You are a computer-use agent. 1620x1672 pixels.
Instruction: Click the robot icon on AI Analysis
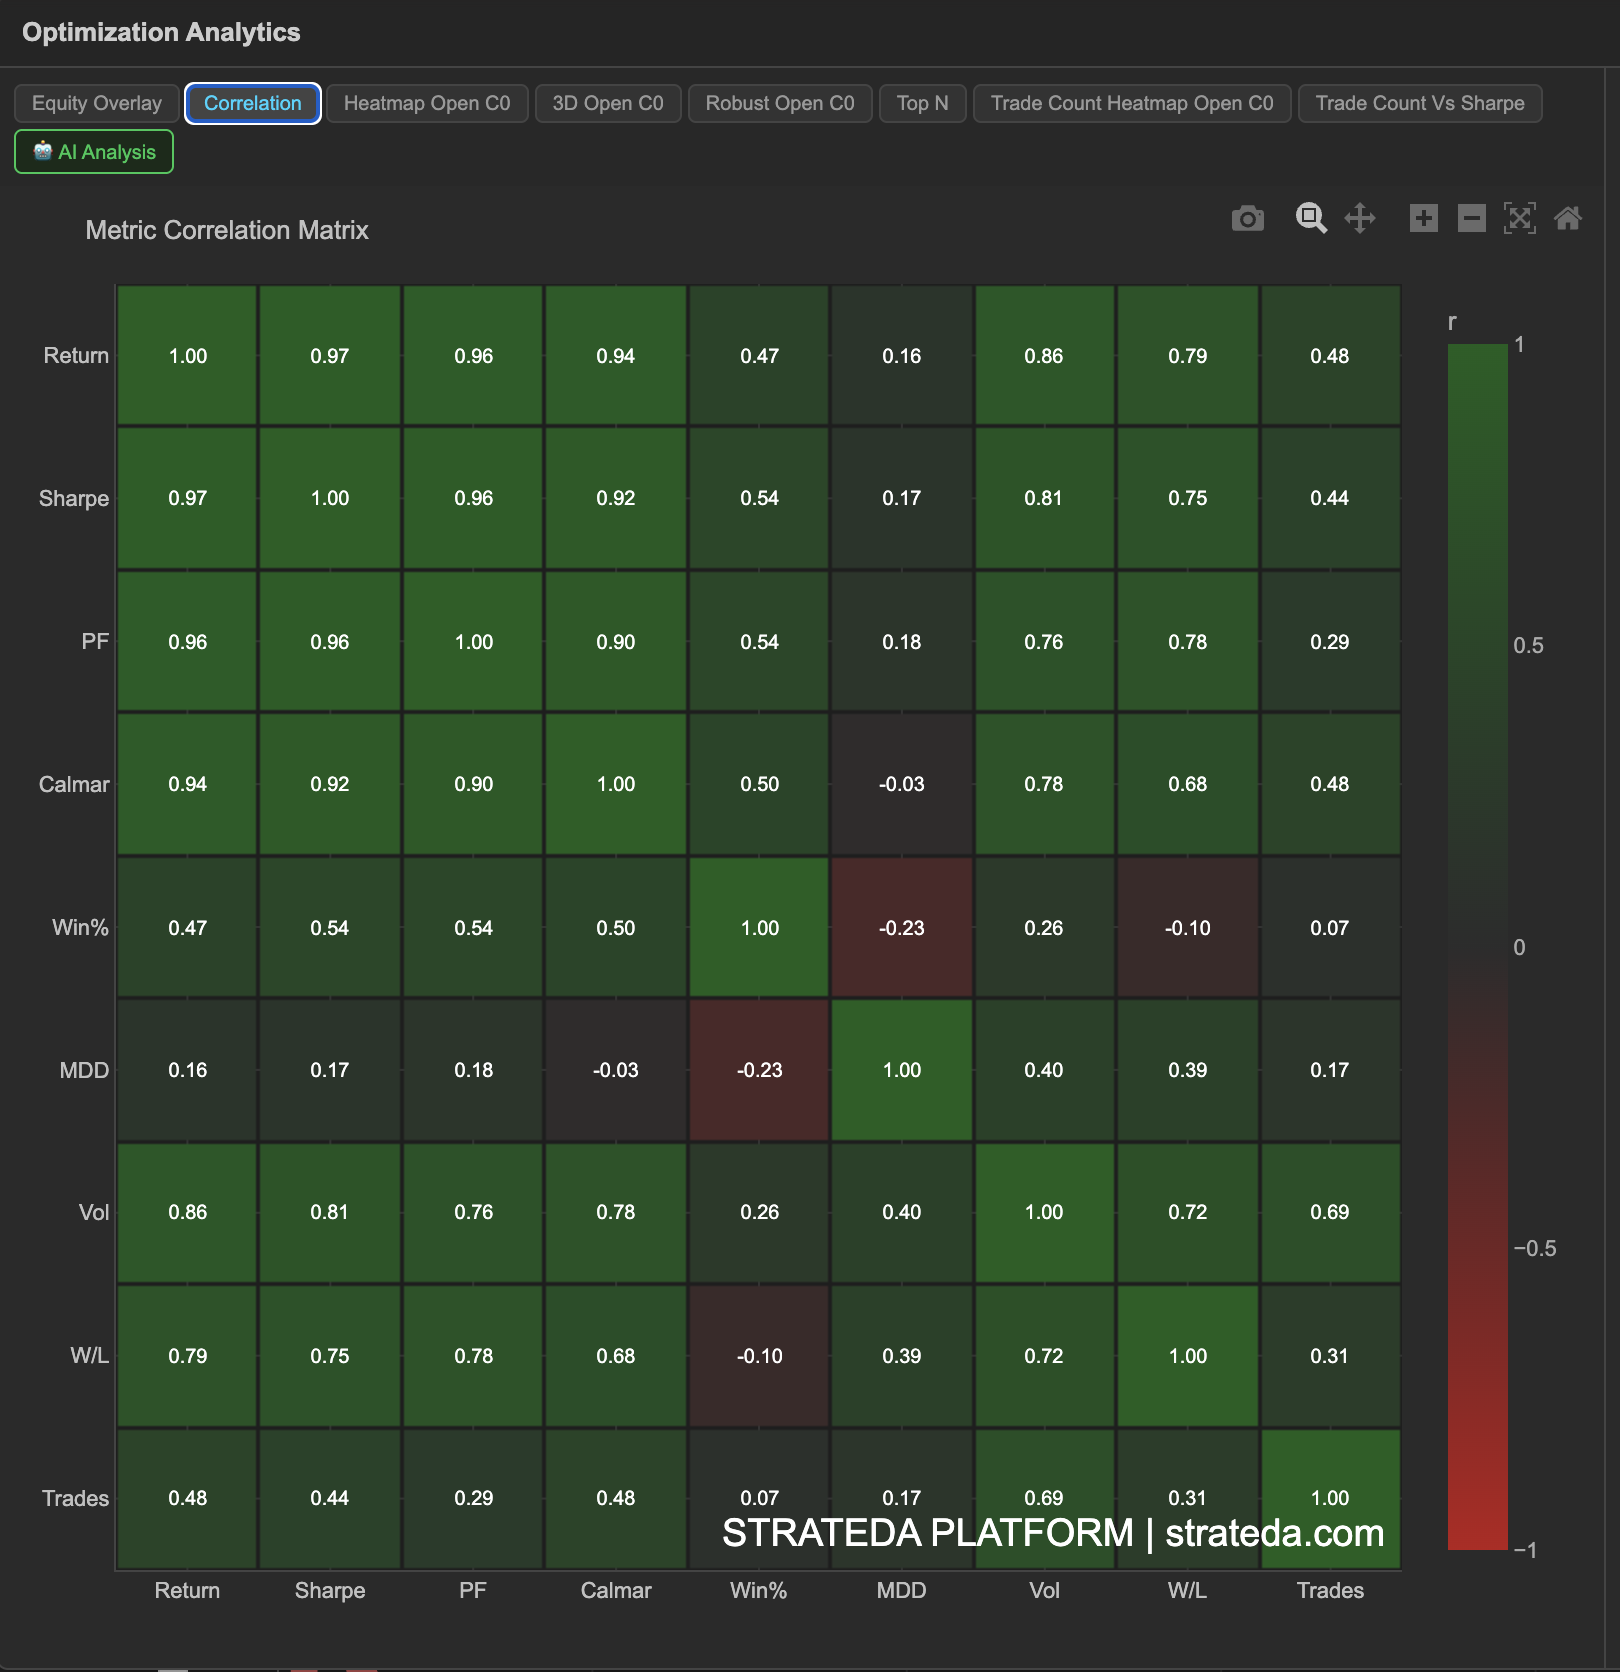pyautogui.click(x=41, y=151)
